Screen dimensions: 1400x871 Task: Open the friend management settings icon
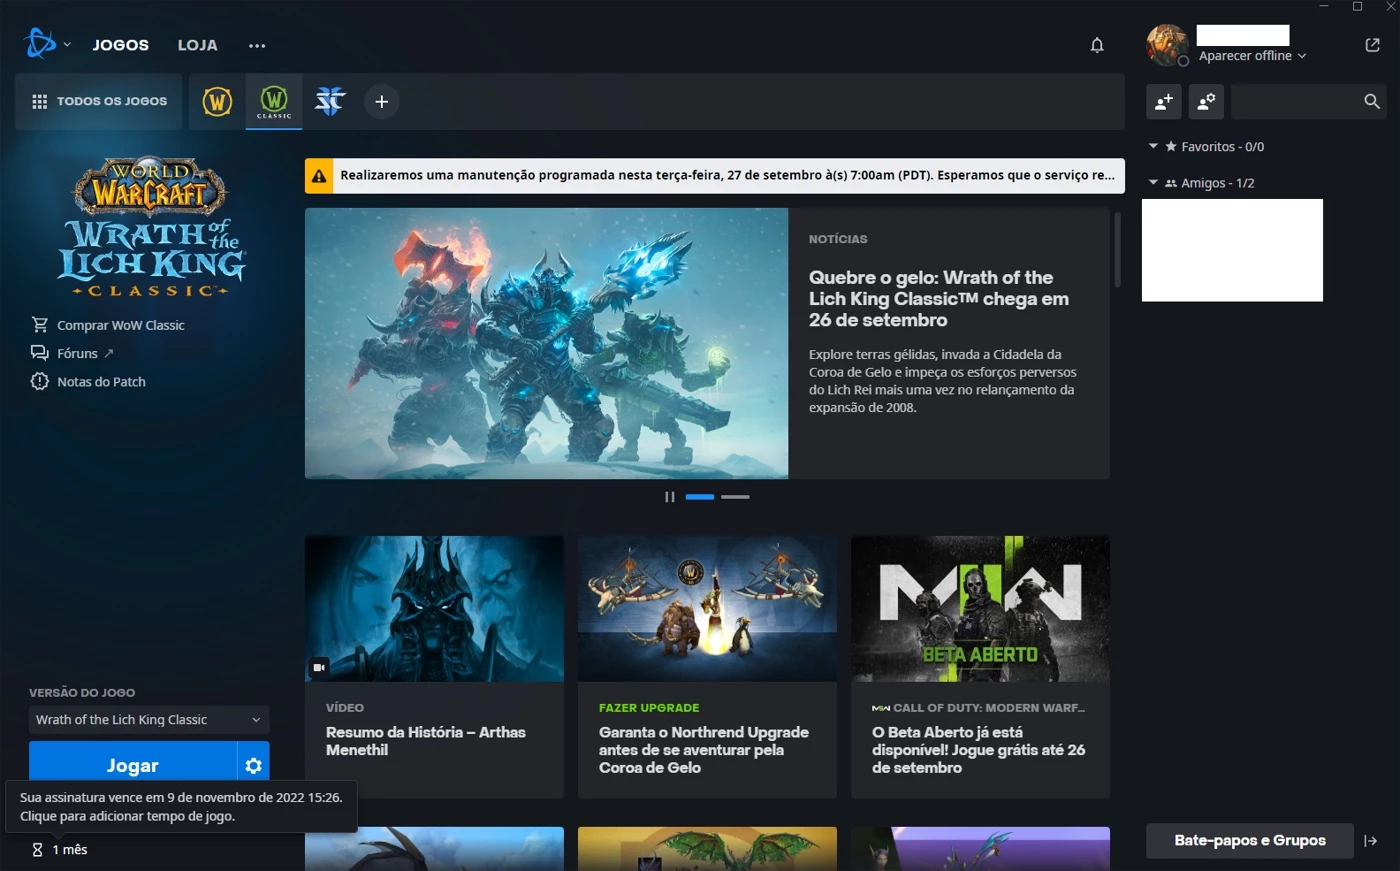(x=1206, y=101)
